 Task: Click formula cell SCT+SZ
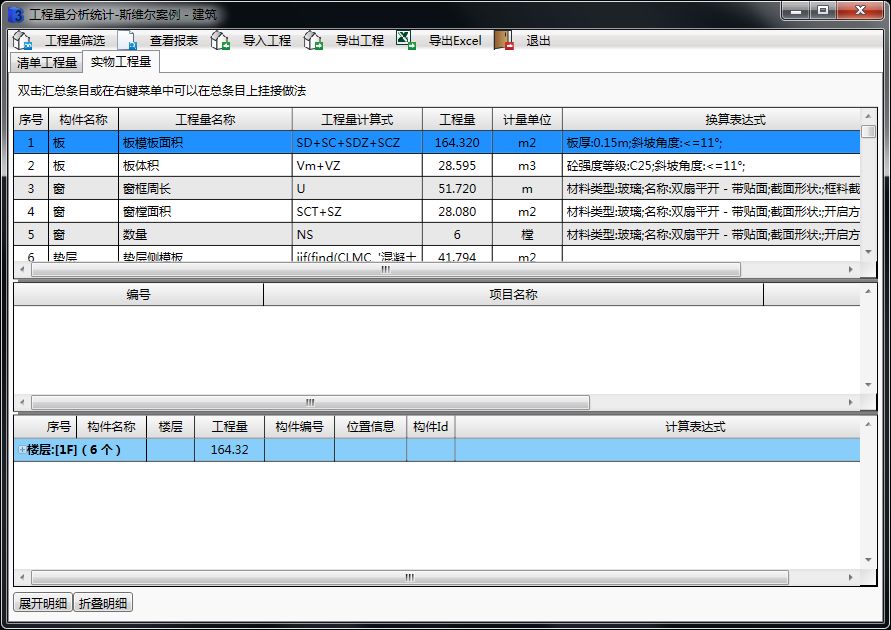tap(357, 211)
